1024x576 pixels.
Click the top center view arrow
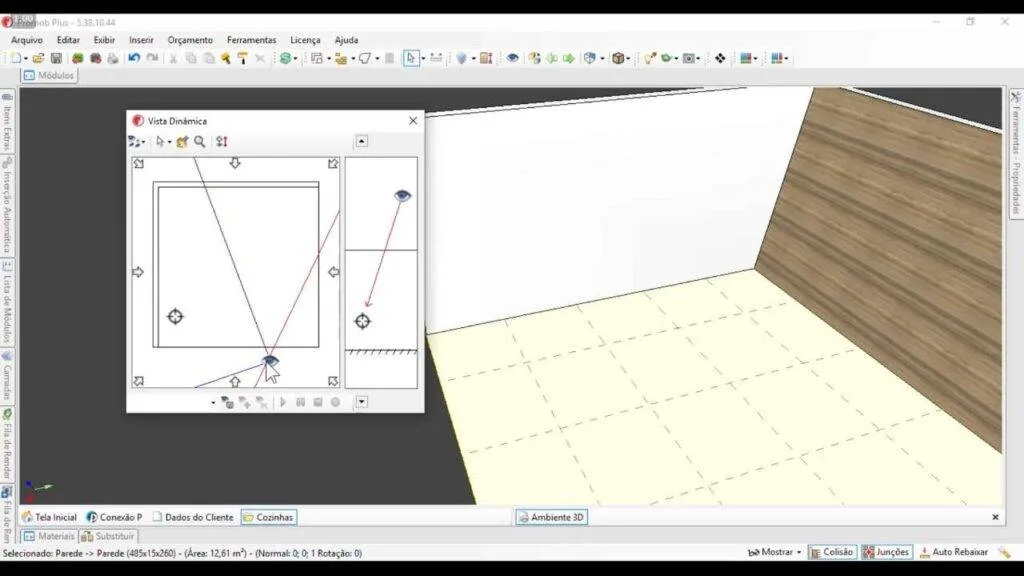click(235, 163)
